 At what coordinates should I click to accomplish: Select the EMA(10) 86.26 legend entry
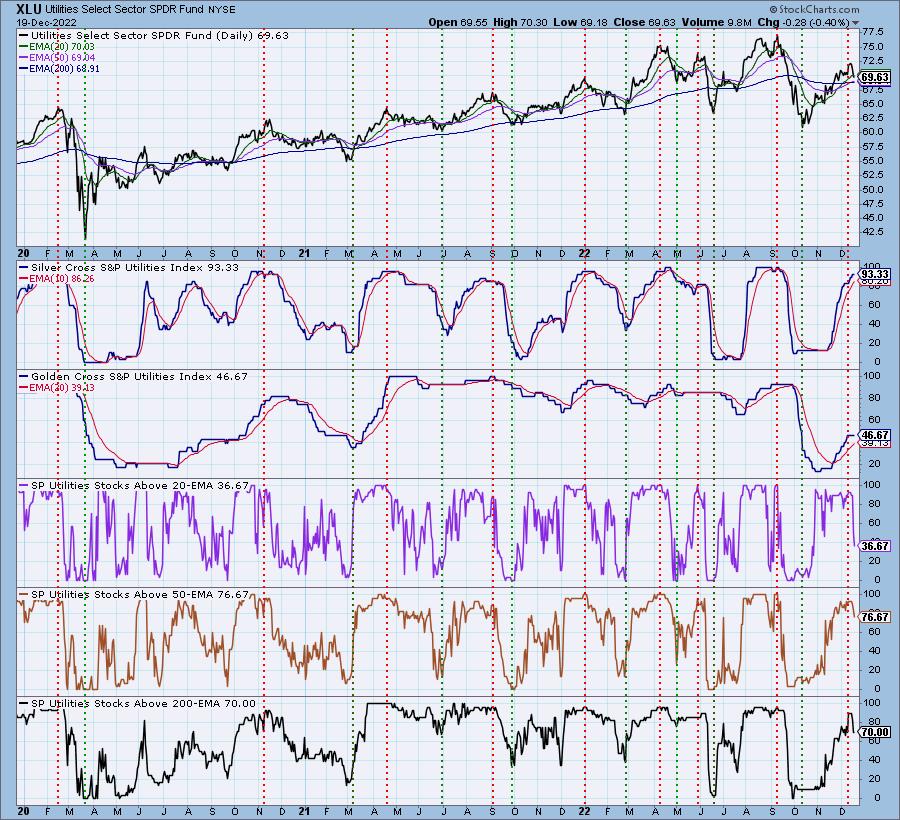coord(57,278)
